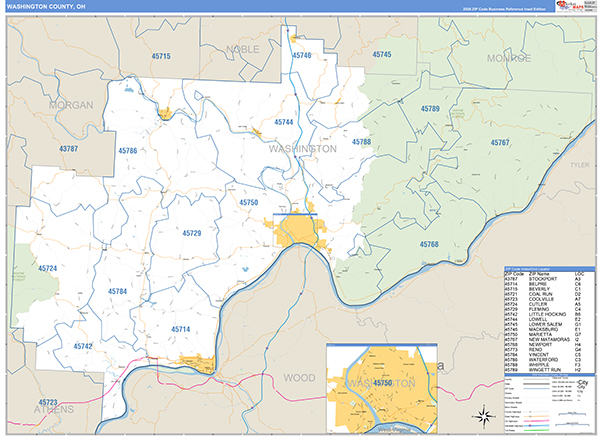This screenshot has height=436, width=600.
Task: Select the 43787 ZIP label on the map
Action: click(68, 149)
